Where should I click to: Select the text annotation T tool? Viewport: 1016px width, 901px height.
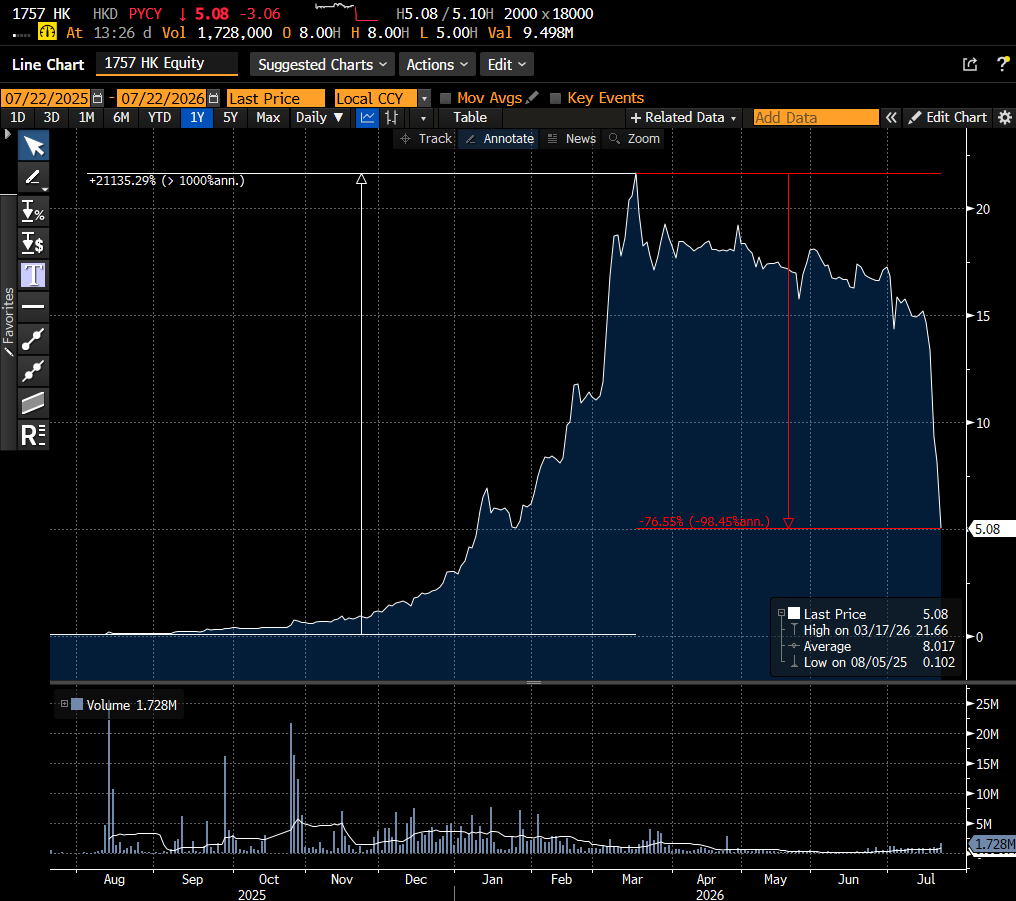(x=33, y=275)
